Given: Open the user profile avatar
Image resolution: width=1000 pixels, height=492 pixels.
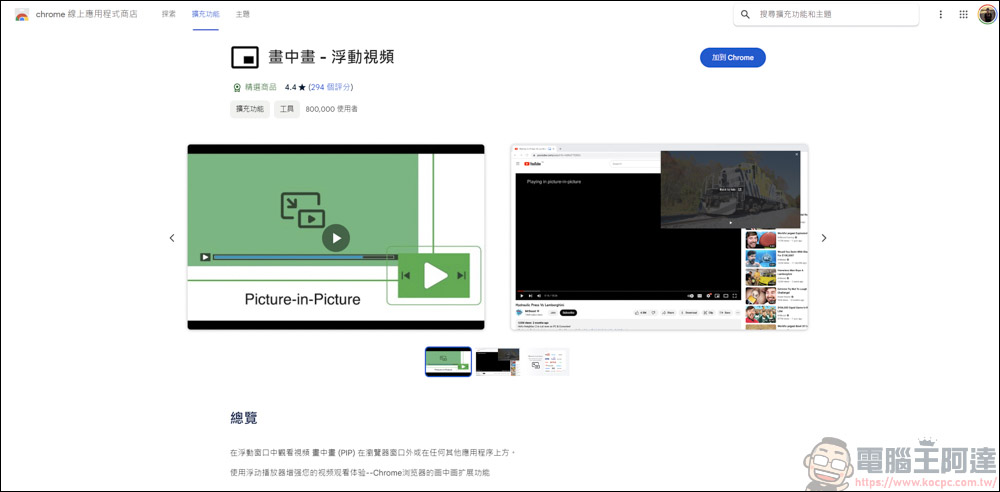Looking at the screenshot, I should [x=986, y=15].
